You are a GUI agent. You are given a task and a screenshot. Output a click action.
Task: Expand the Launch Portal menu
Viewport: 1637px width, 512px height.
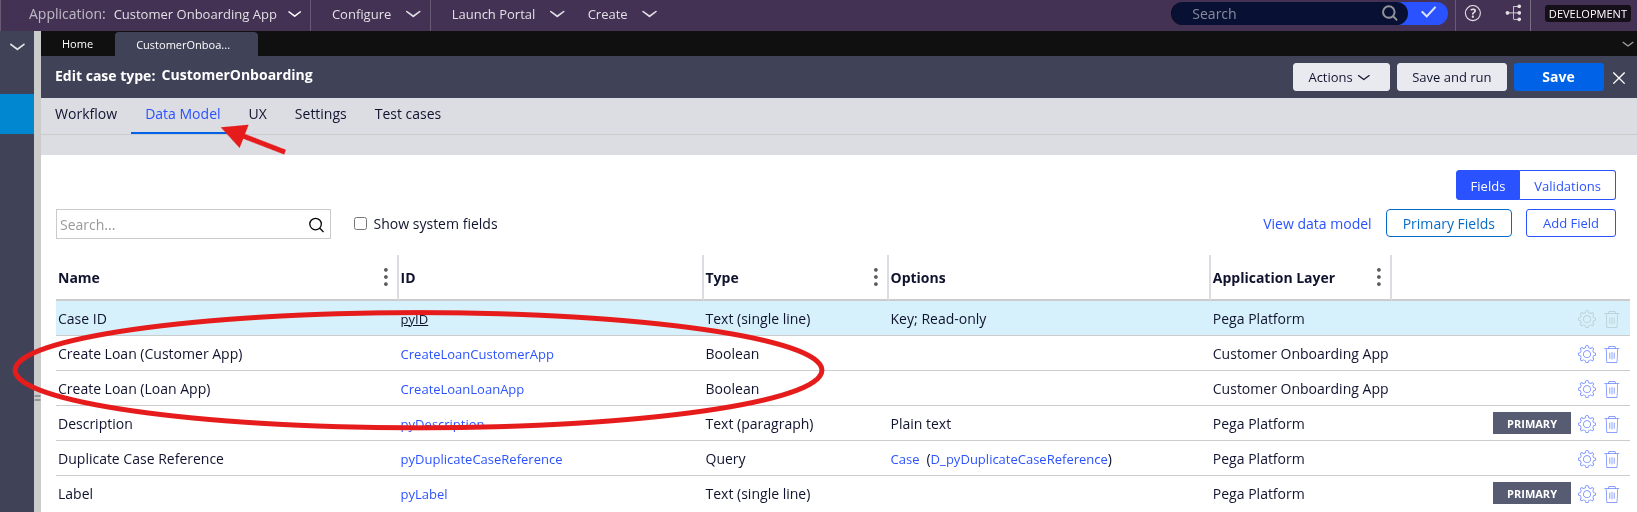pyautogui.click(x=507, y=14)
